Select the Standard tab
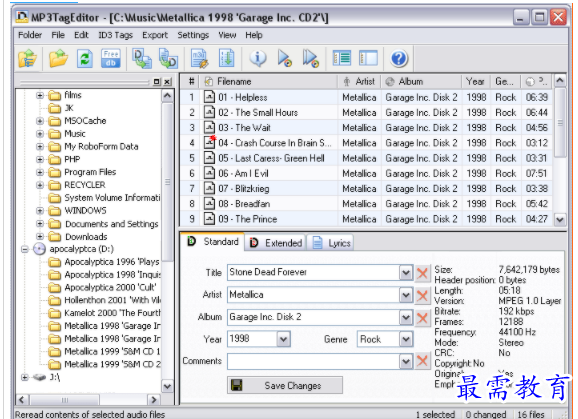 tap(213, 242)
